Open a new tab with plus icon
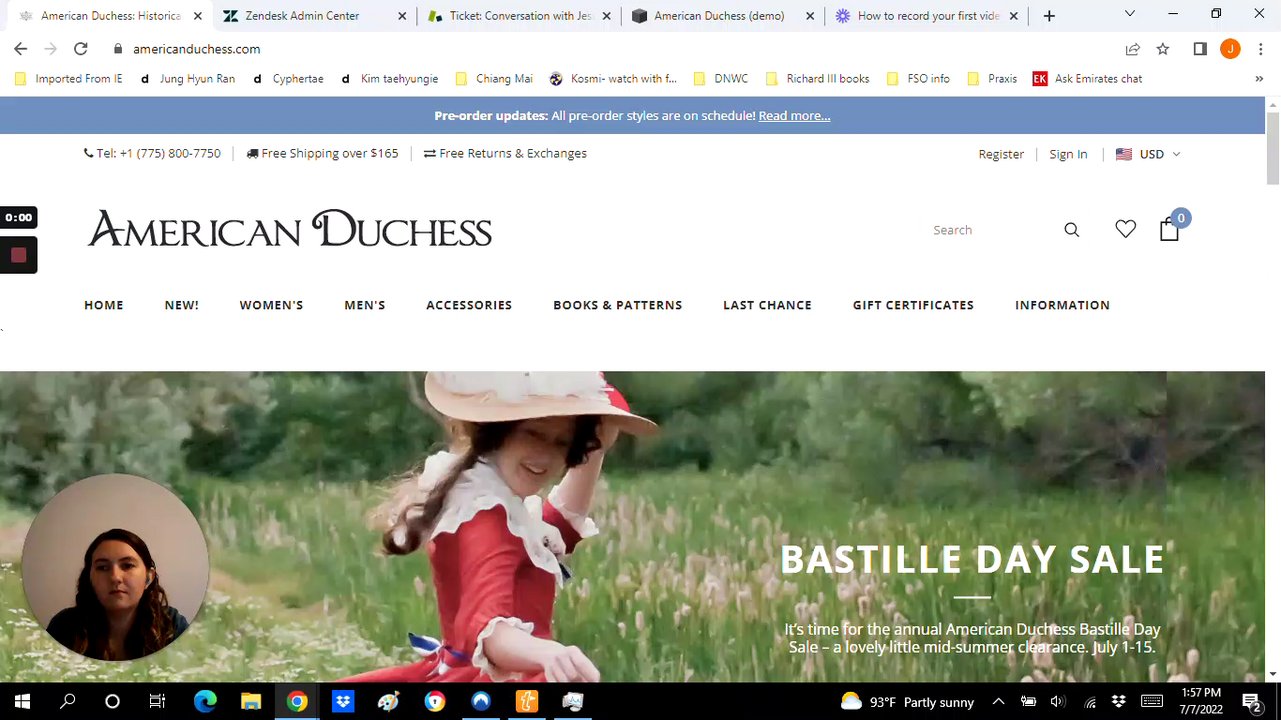1281x720 pixels. [x=1049, y=16]
